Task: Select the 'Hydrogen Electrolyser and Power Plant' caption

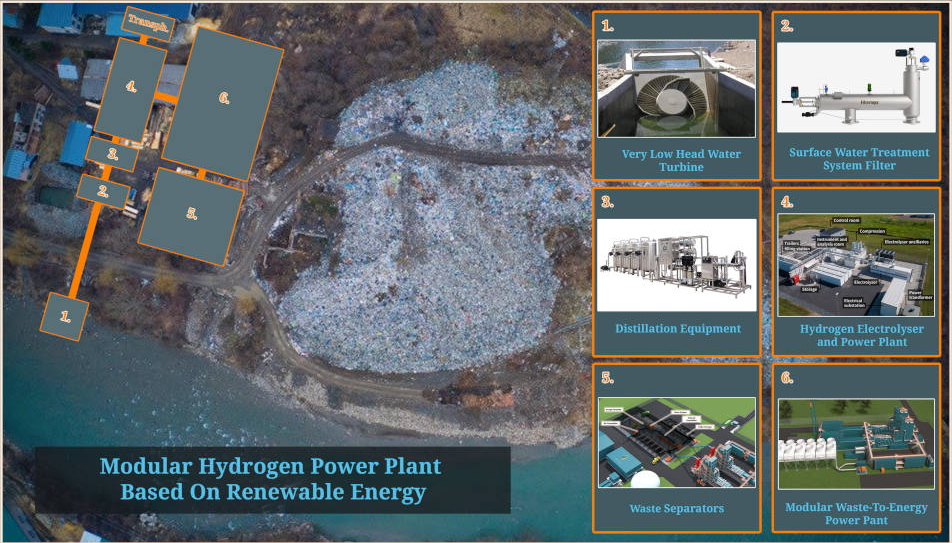Action: point(862,335)
